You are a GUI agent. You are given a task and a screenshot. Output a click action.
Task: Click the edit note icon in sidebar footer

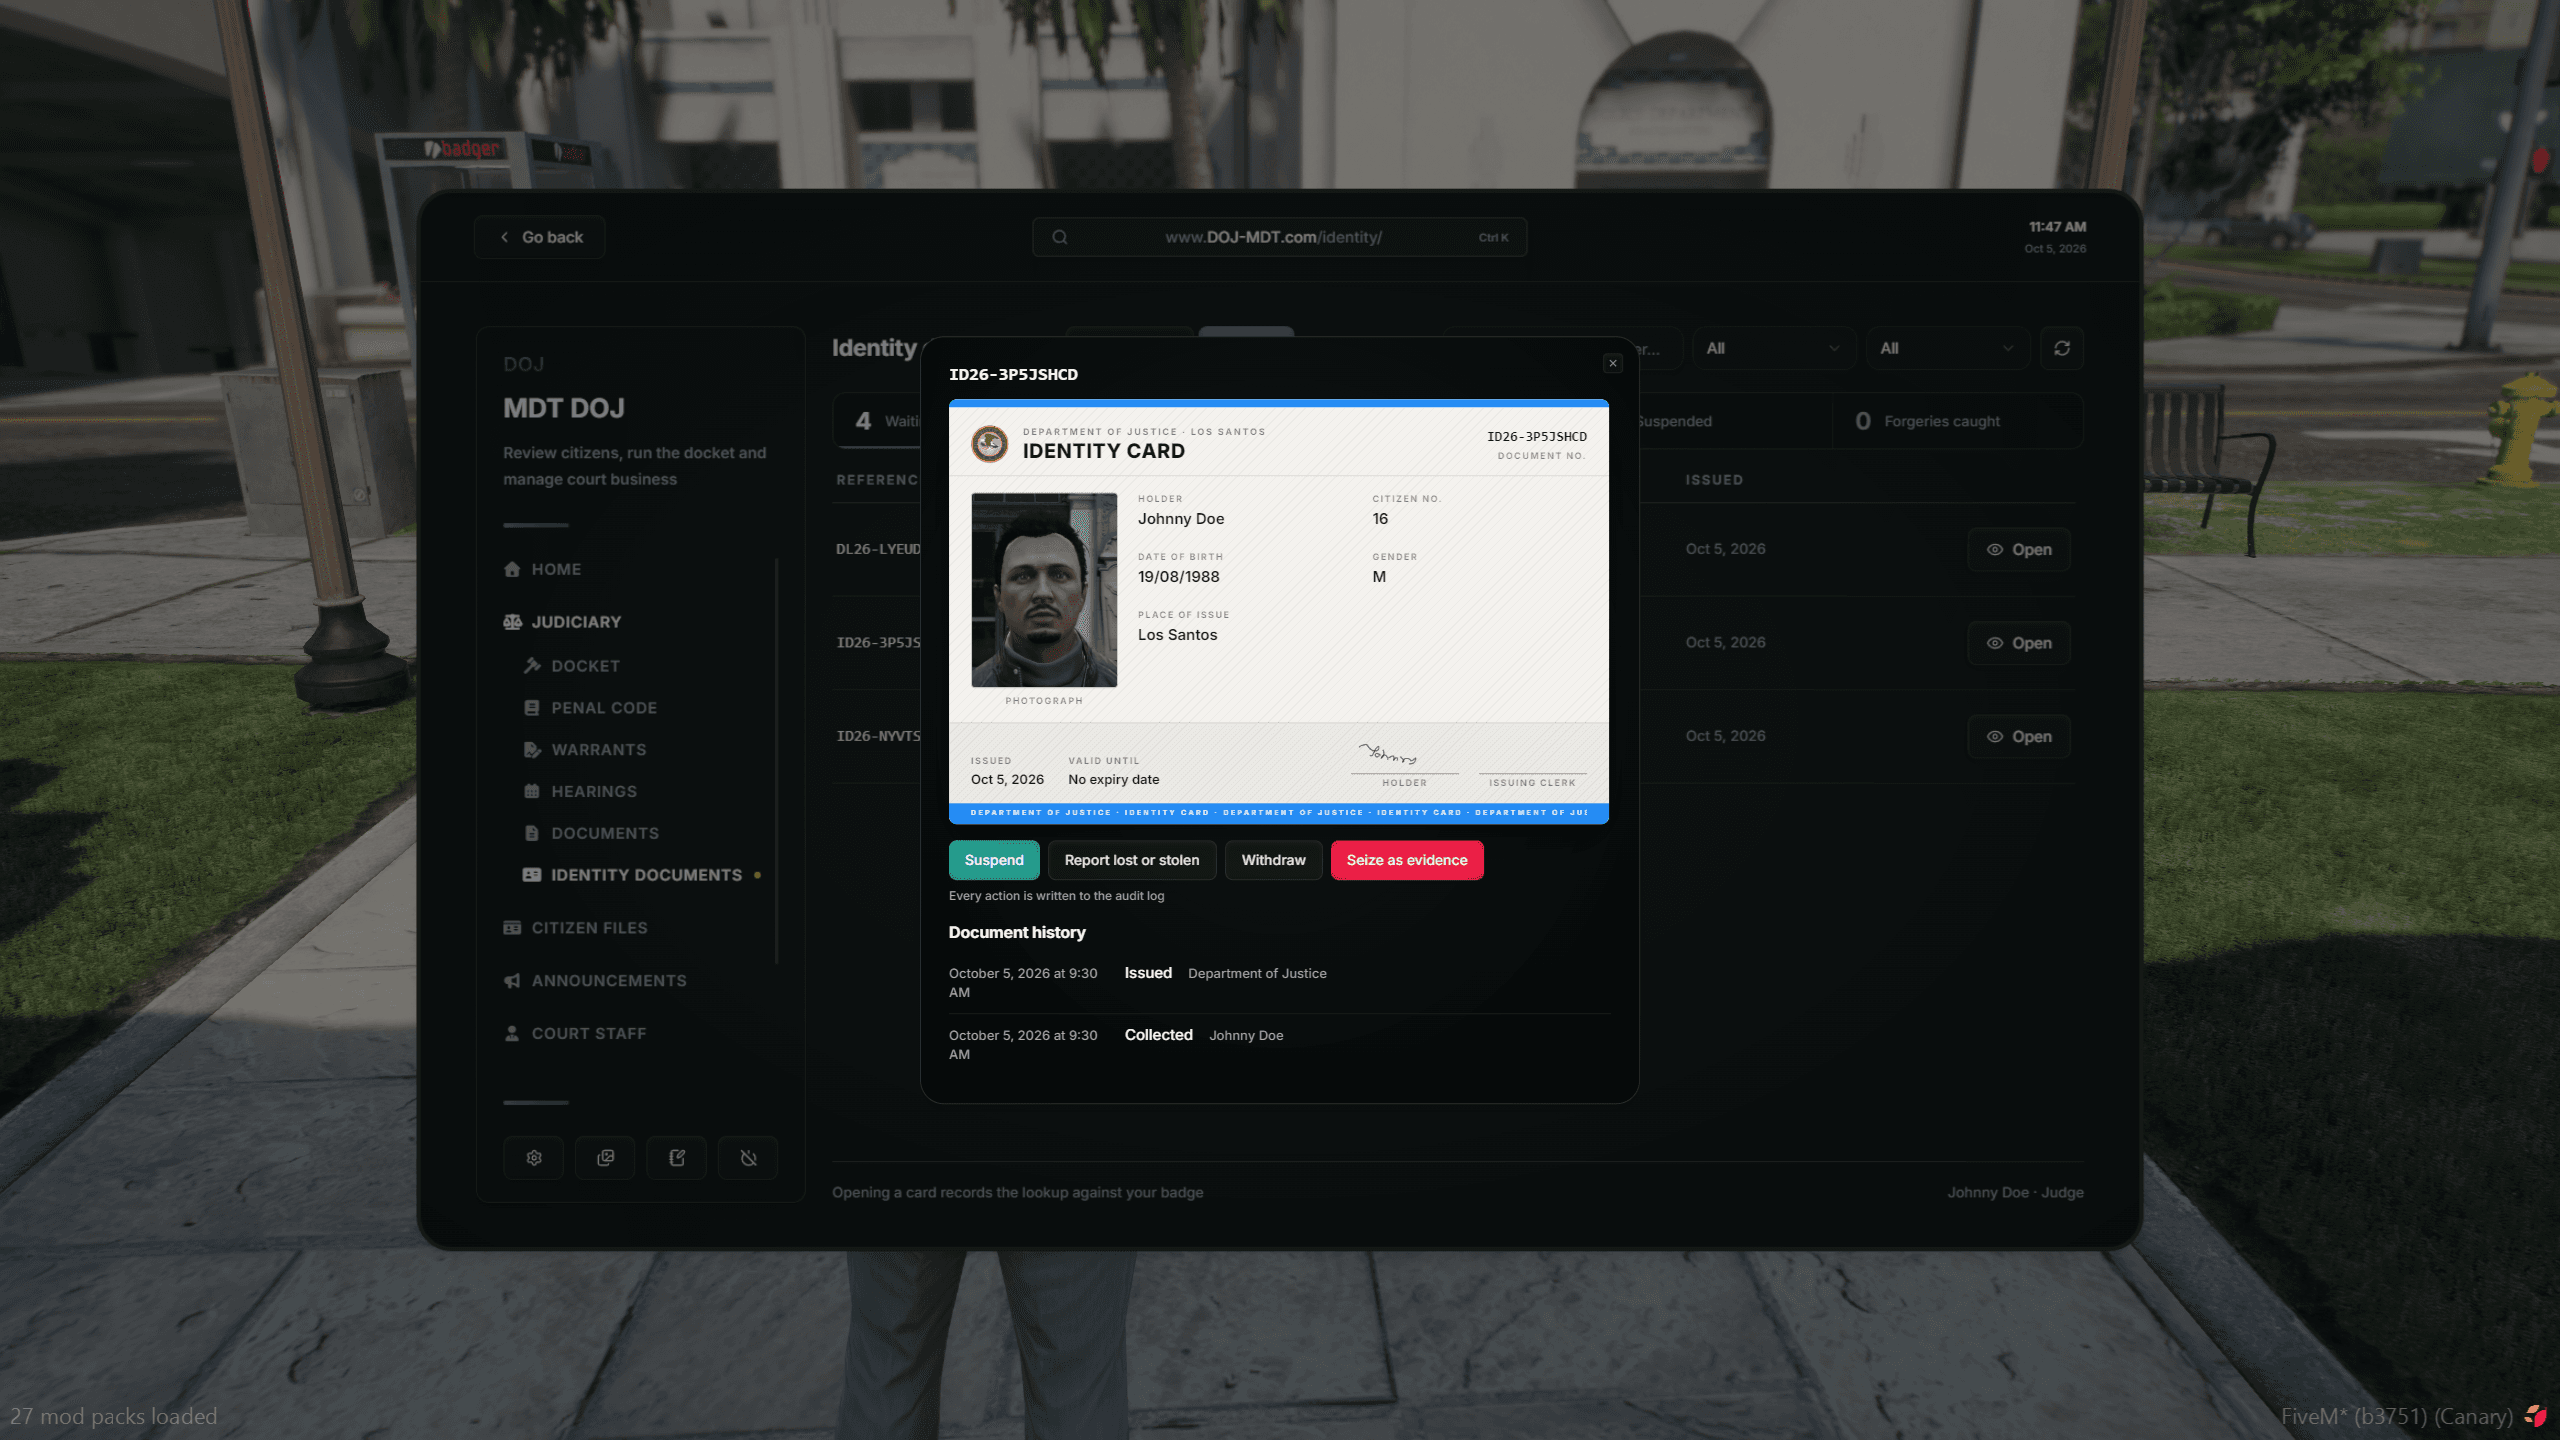coord(677,1158)
